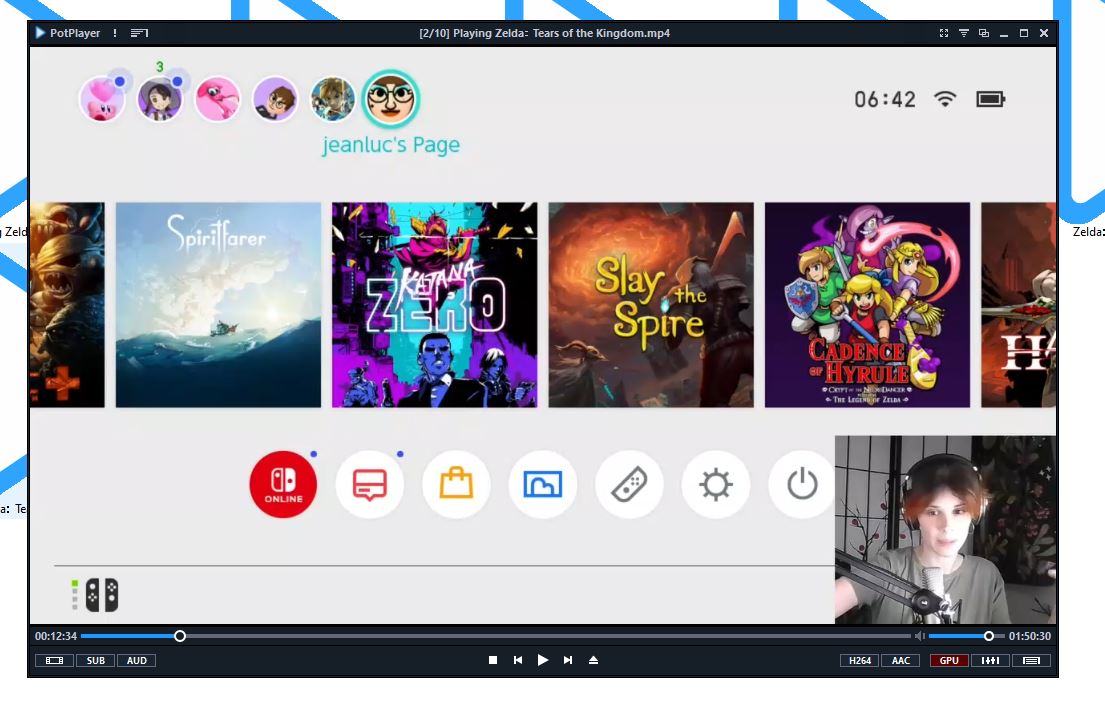Open Nintendo Switch Online red button
This screenshot has width=1105, height=722.
(x=283, y=485)
